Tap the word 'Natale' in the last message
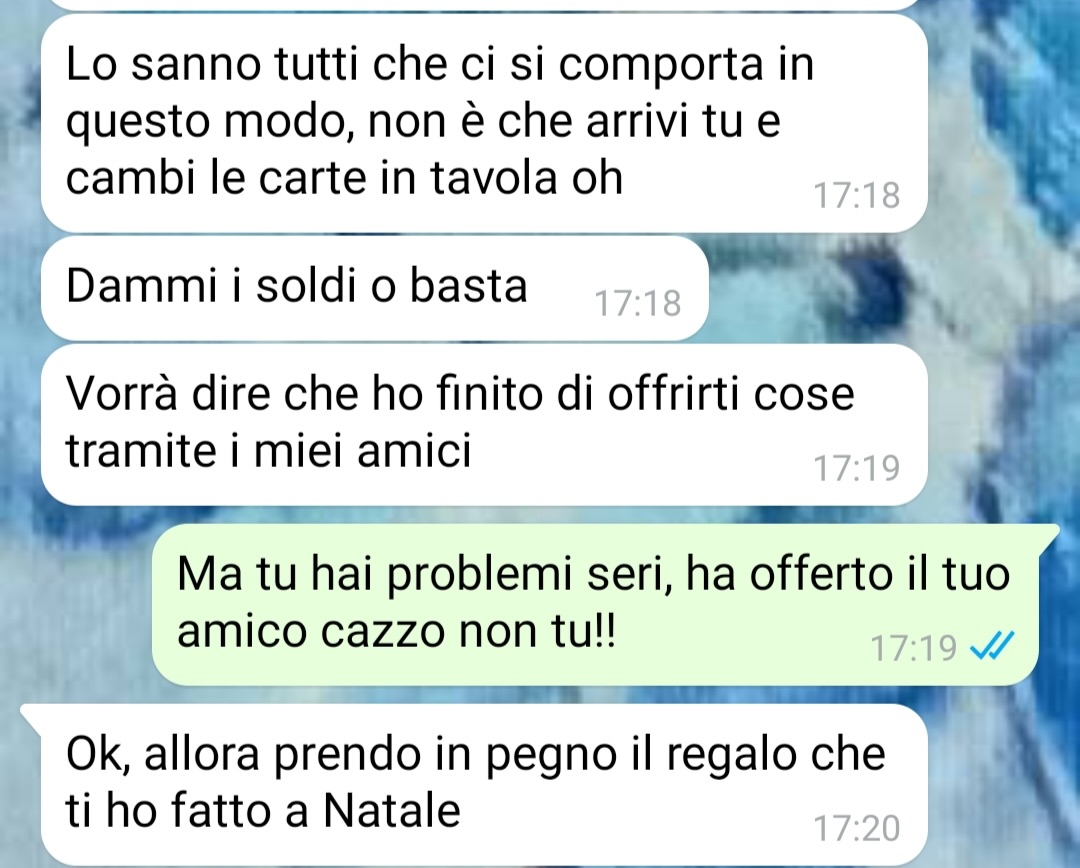This screenshot has height=868, width=1080. tap(392, 811)
